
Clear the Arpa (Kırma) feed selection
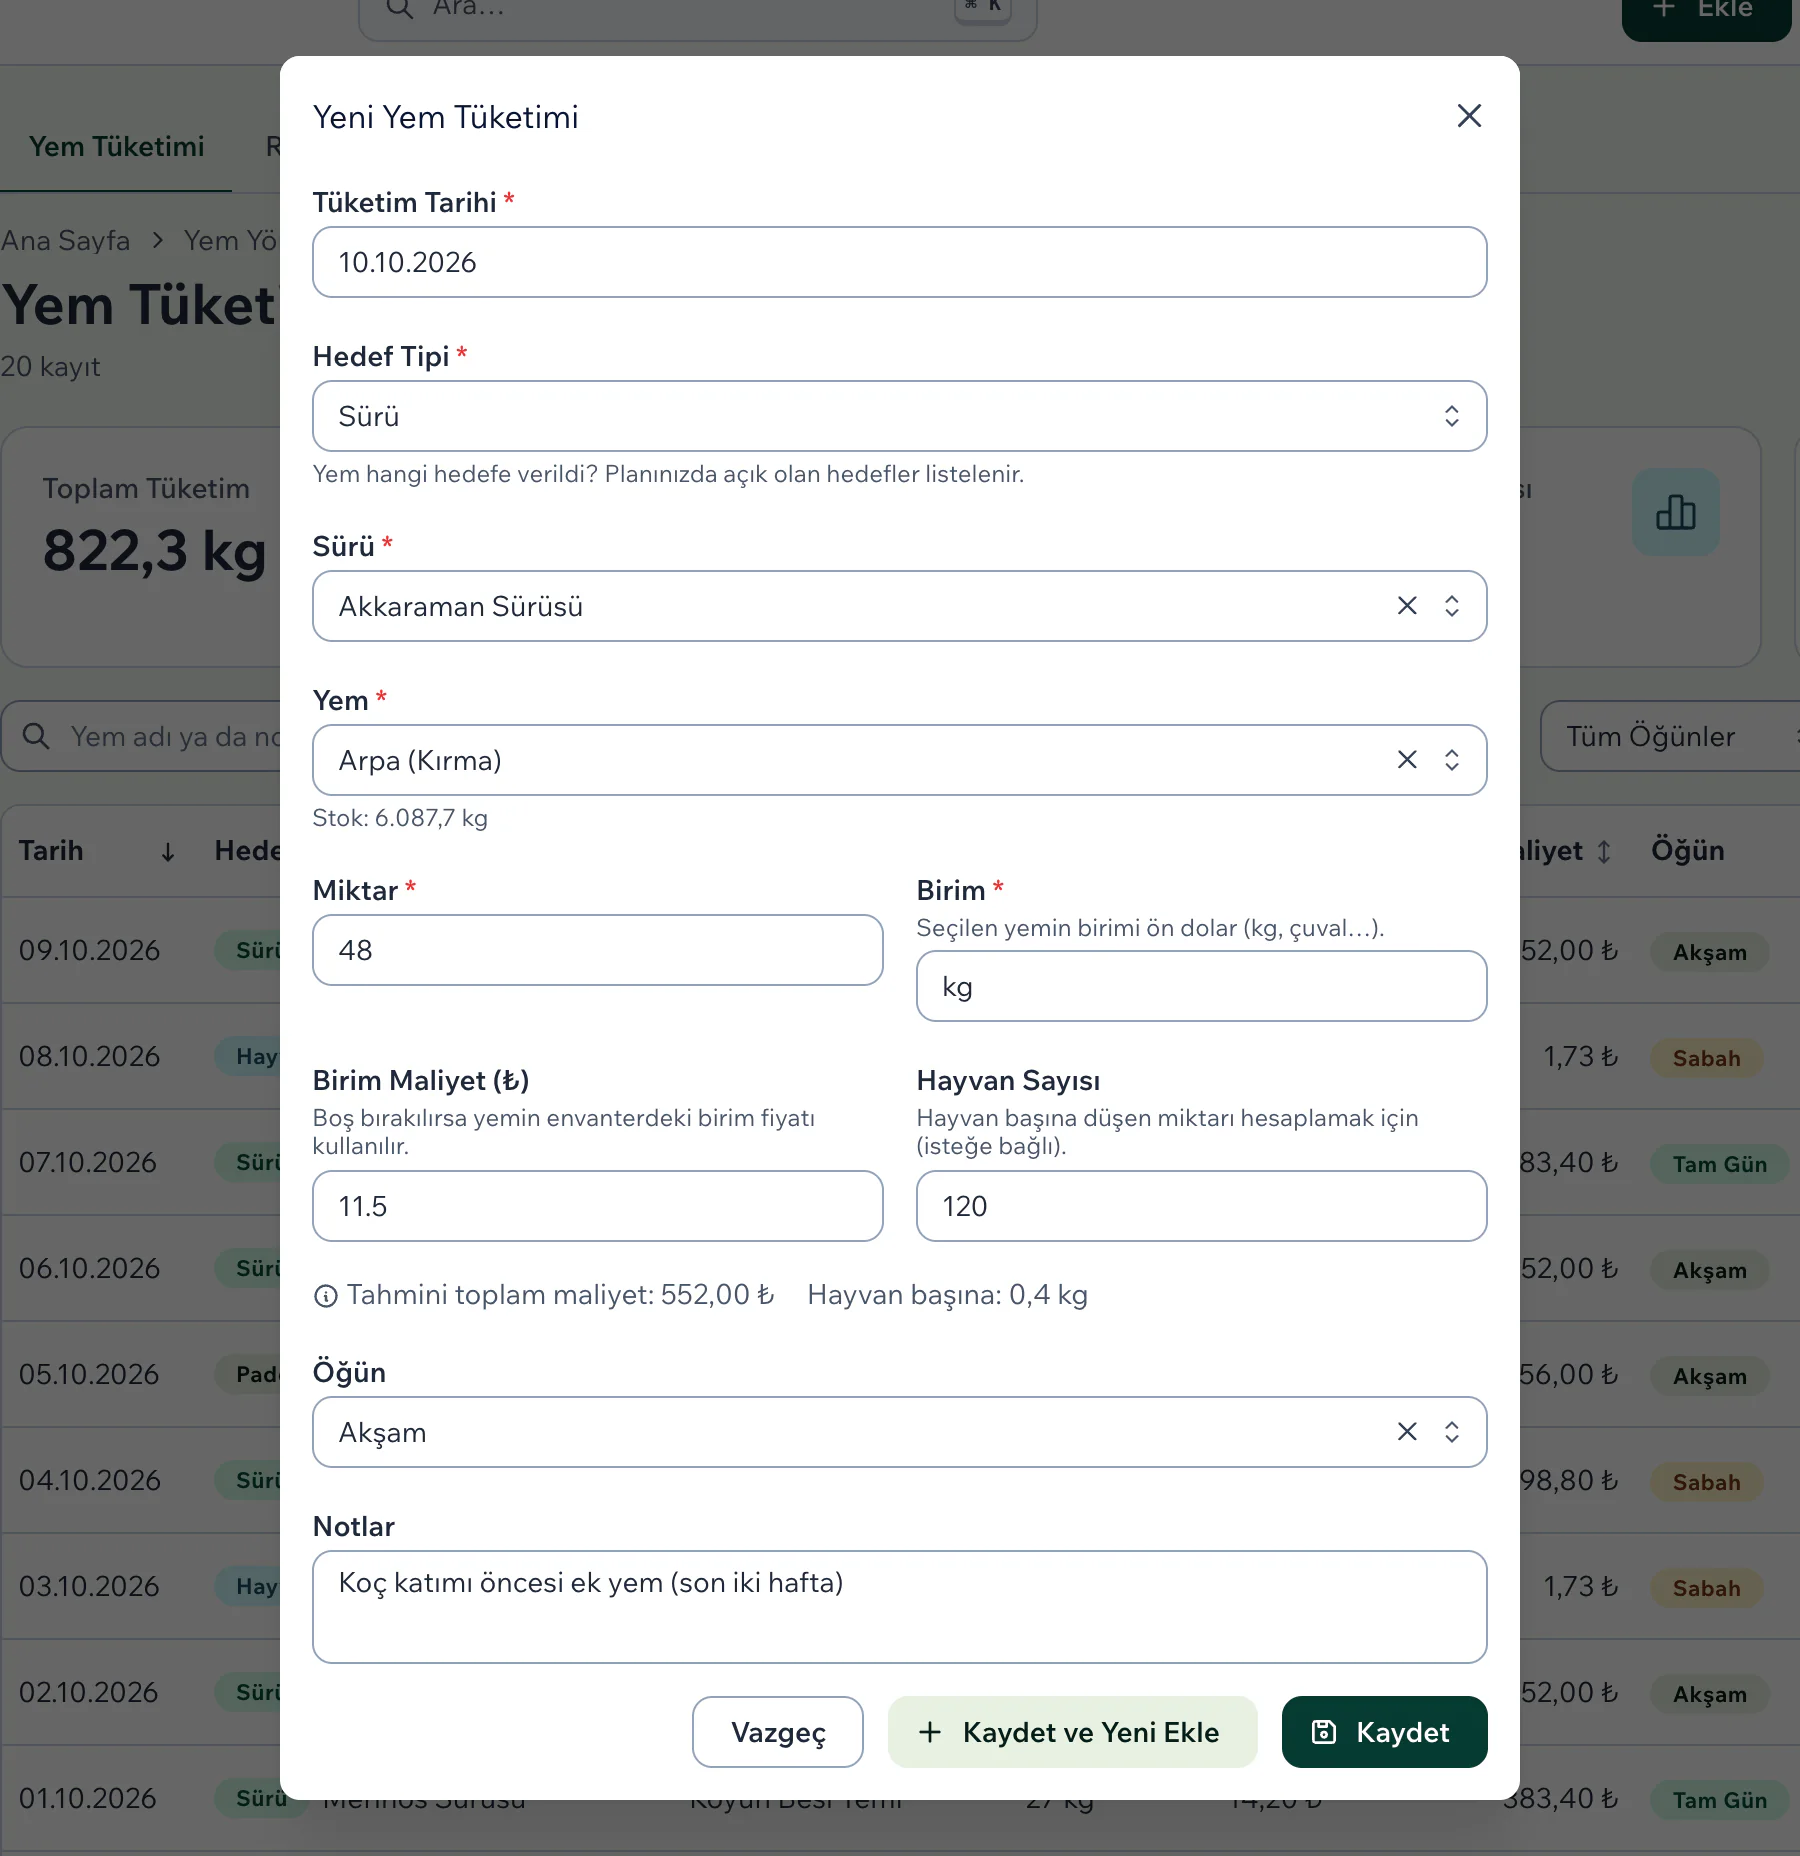click(x=1407, y=760)
